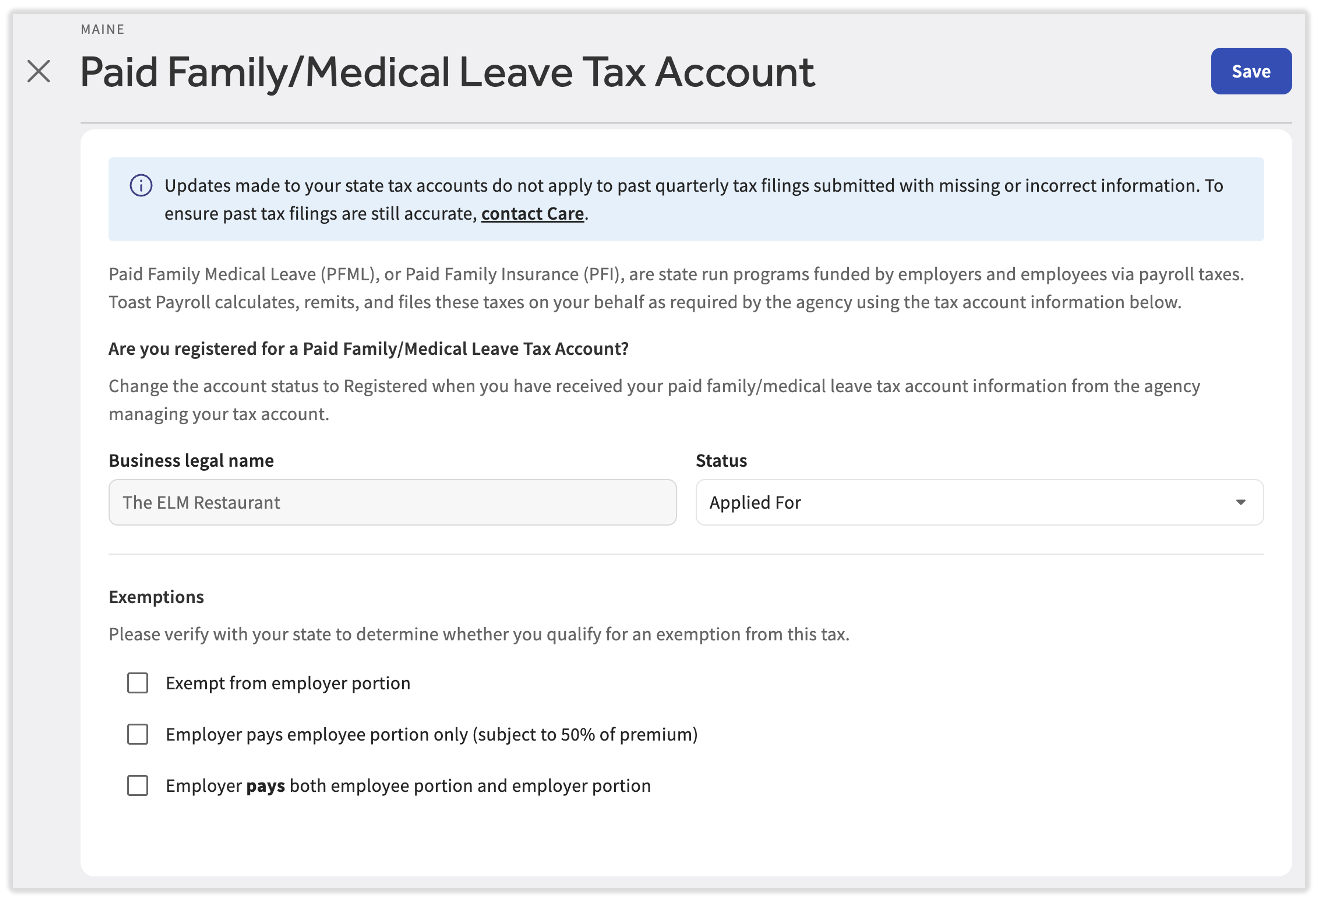
Task: Save the tax account changes
Action: click(x=1250, y=71)
